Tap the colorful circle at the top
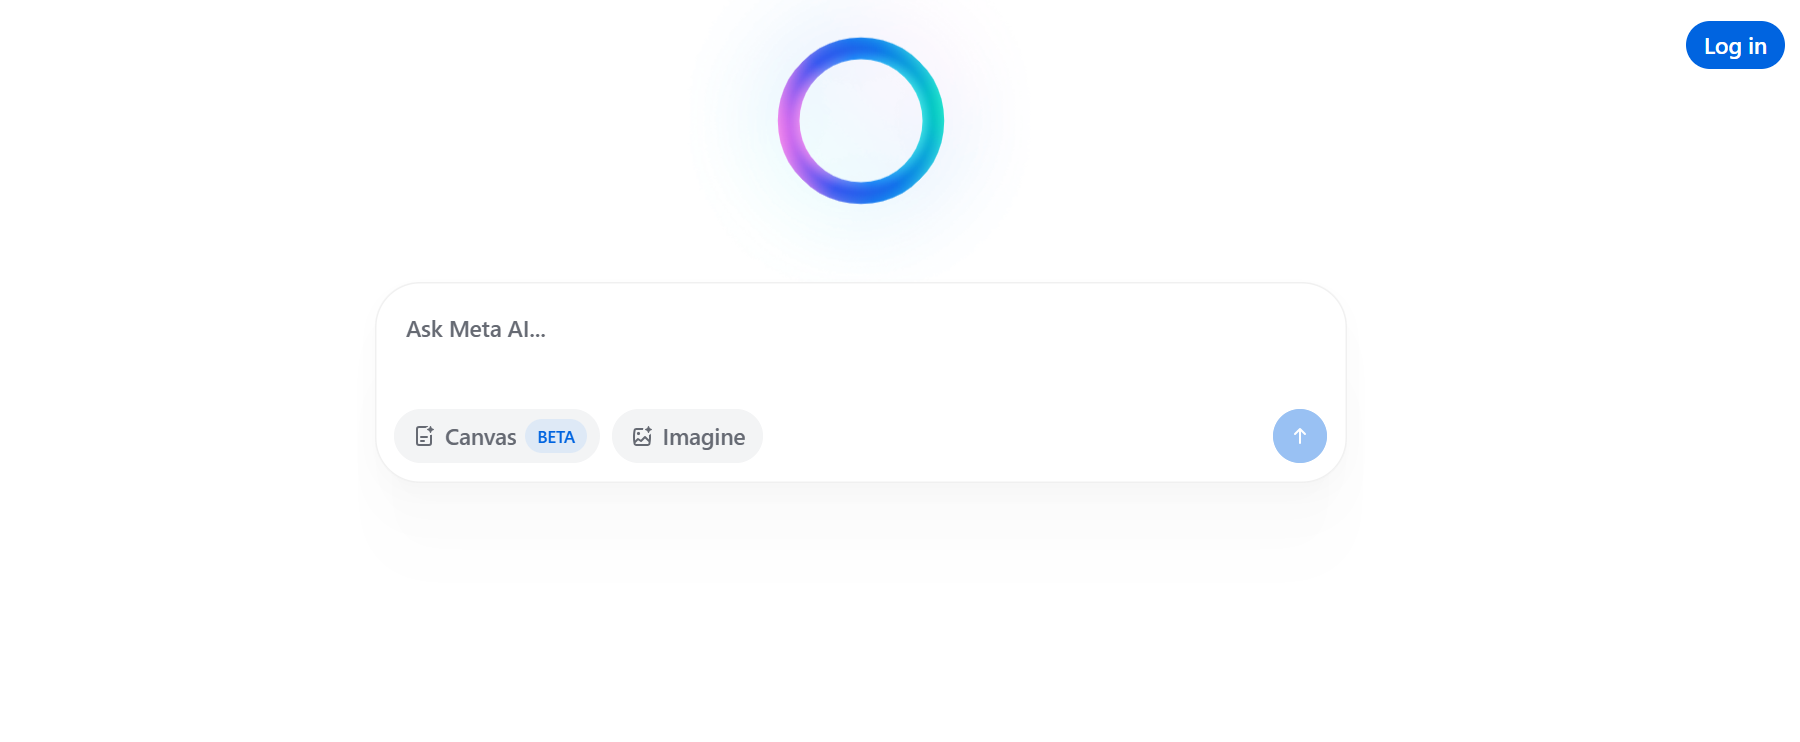This screenshot has height=742, width=1800. tap(860, 121)
